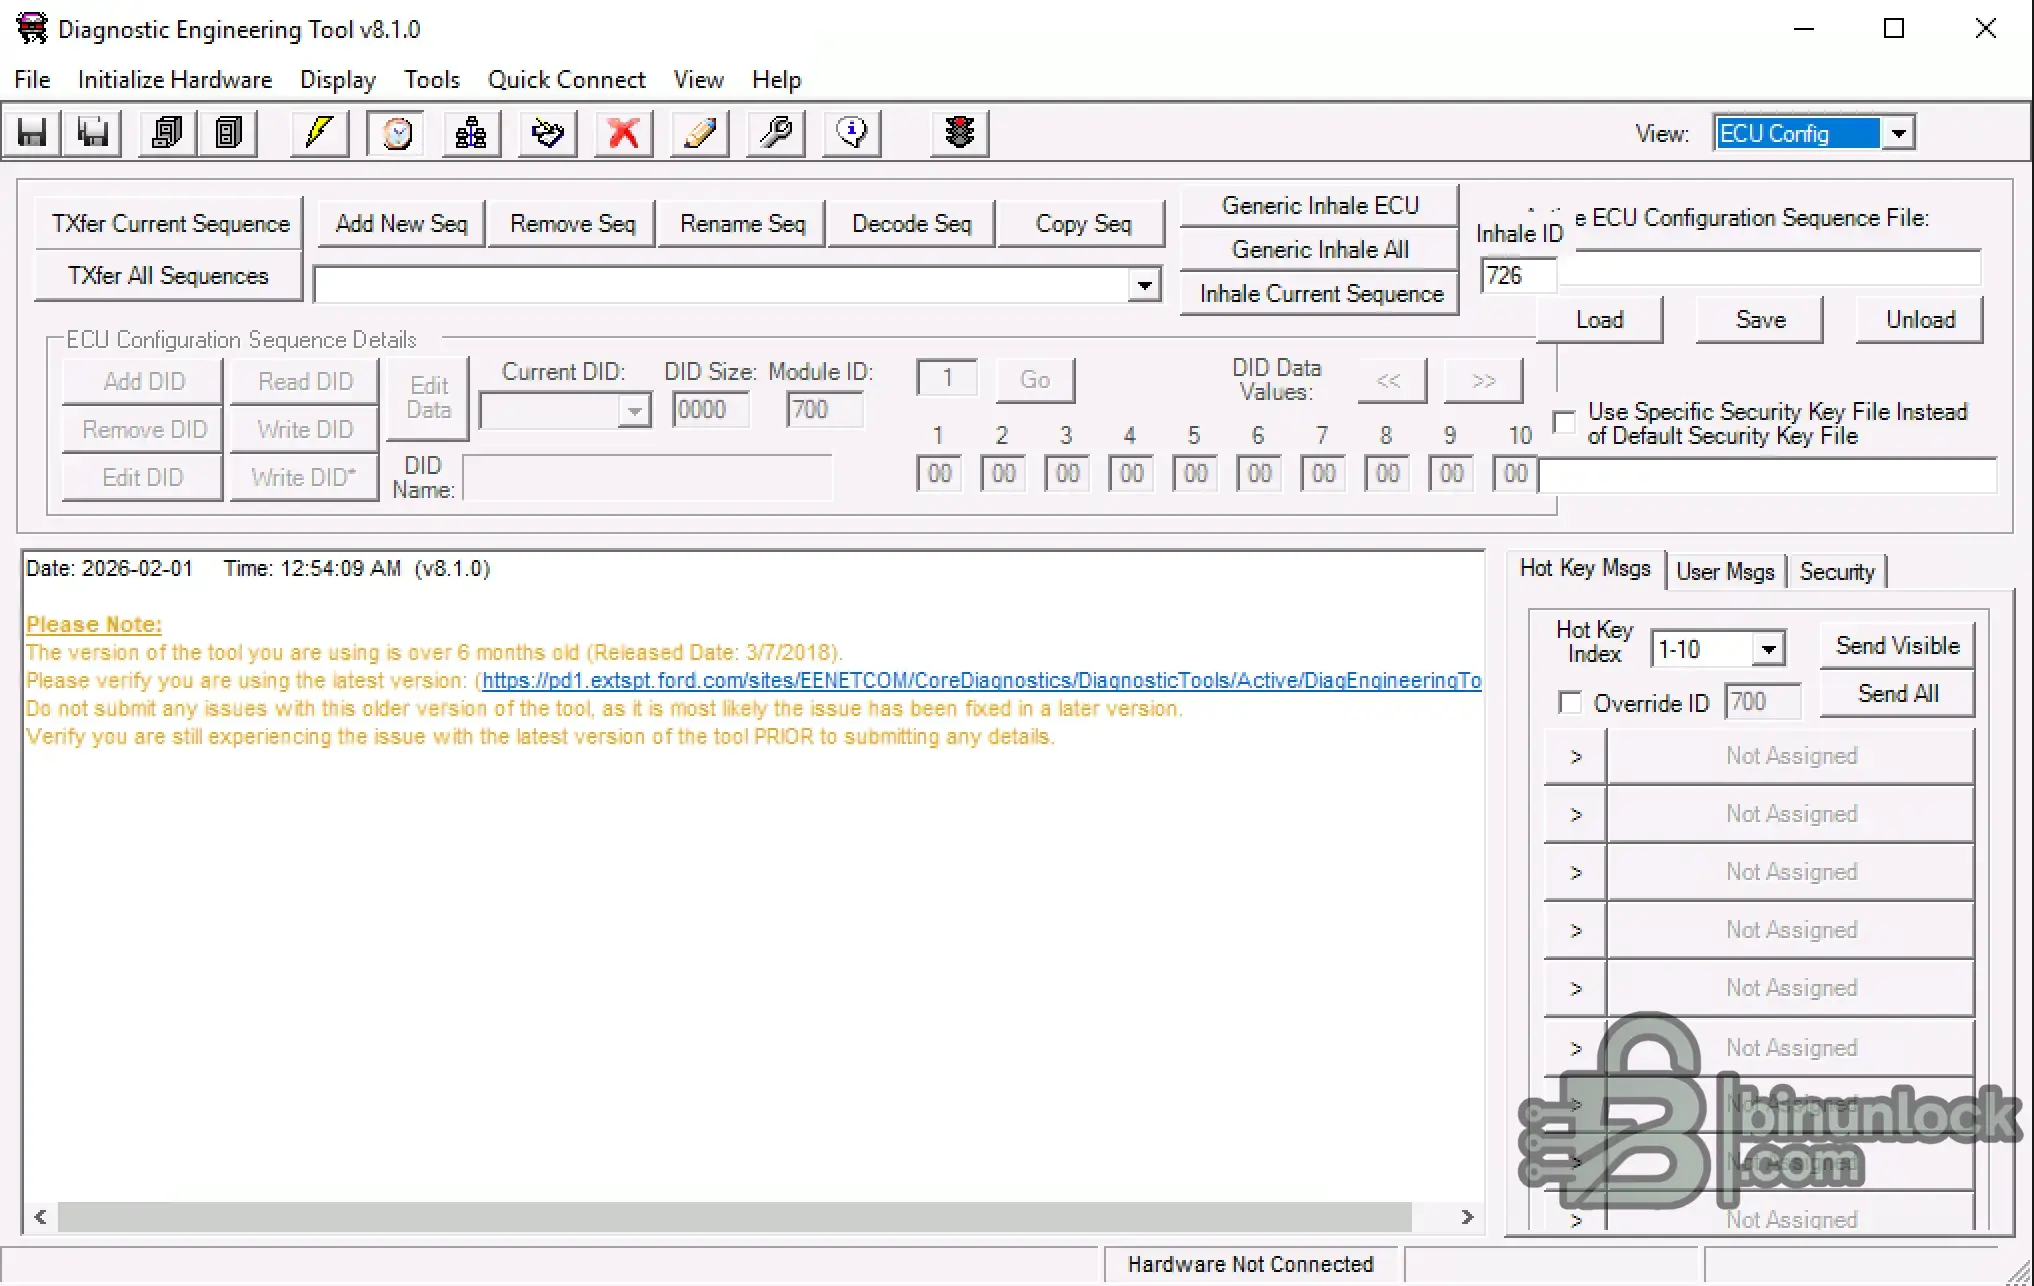
Task: Click the Inhale ID input field
Action: (1517, 276)
